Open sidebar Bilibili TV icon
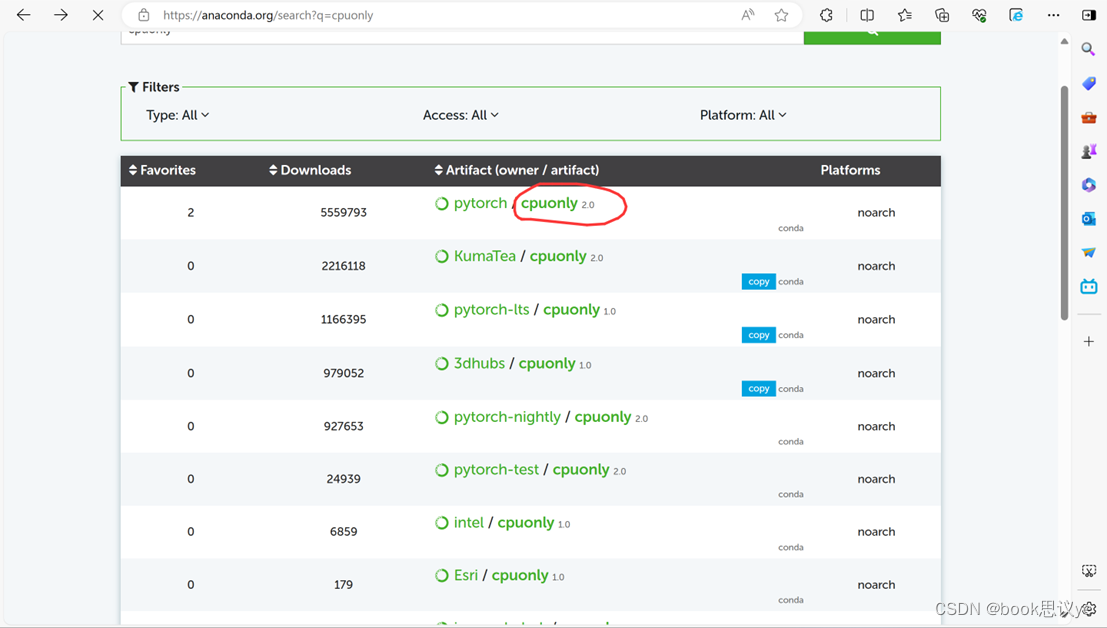Image resolution: width=1107 pixels, height=628 pixels. click(1089, 286)
